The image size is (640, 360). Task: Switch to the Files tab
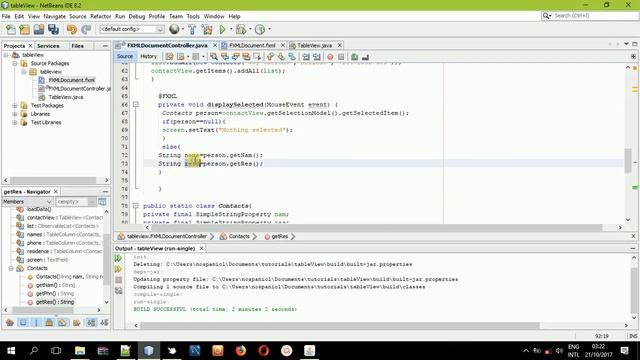(78, 46)
